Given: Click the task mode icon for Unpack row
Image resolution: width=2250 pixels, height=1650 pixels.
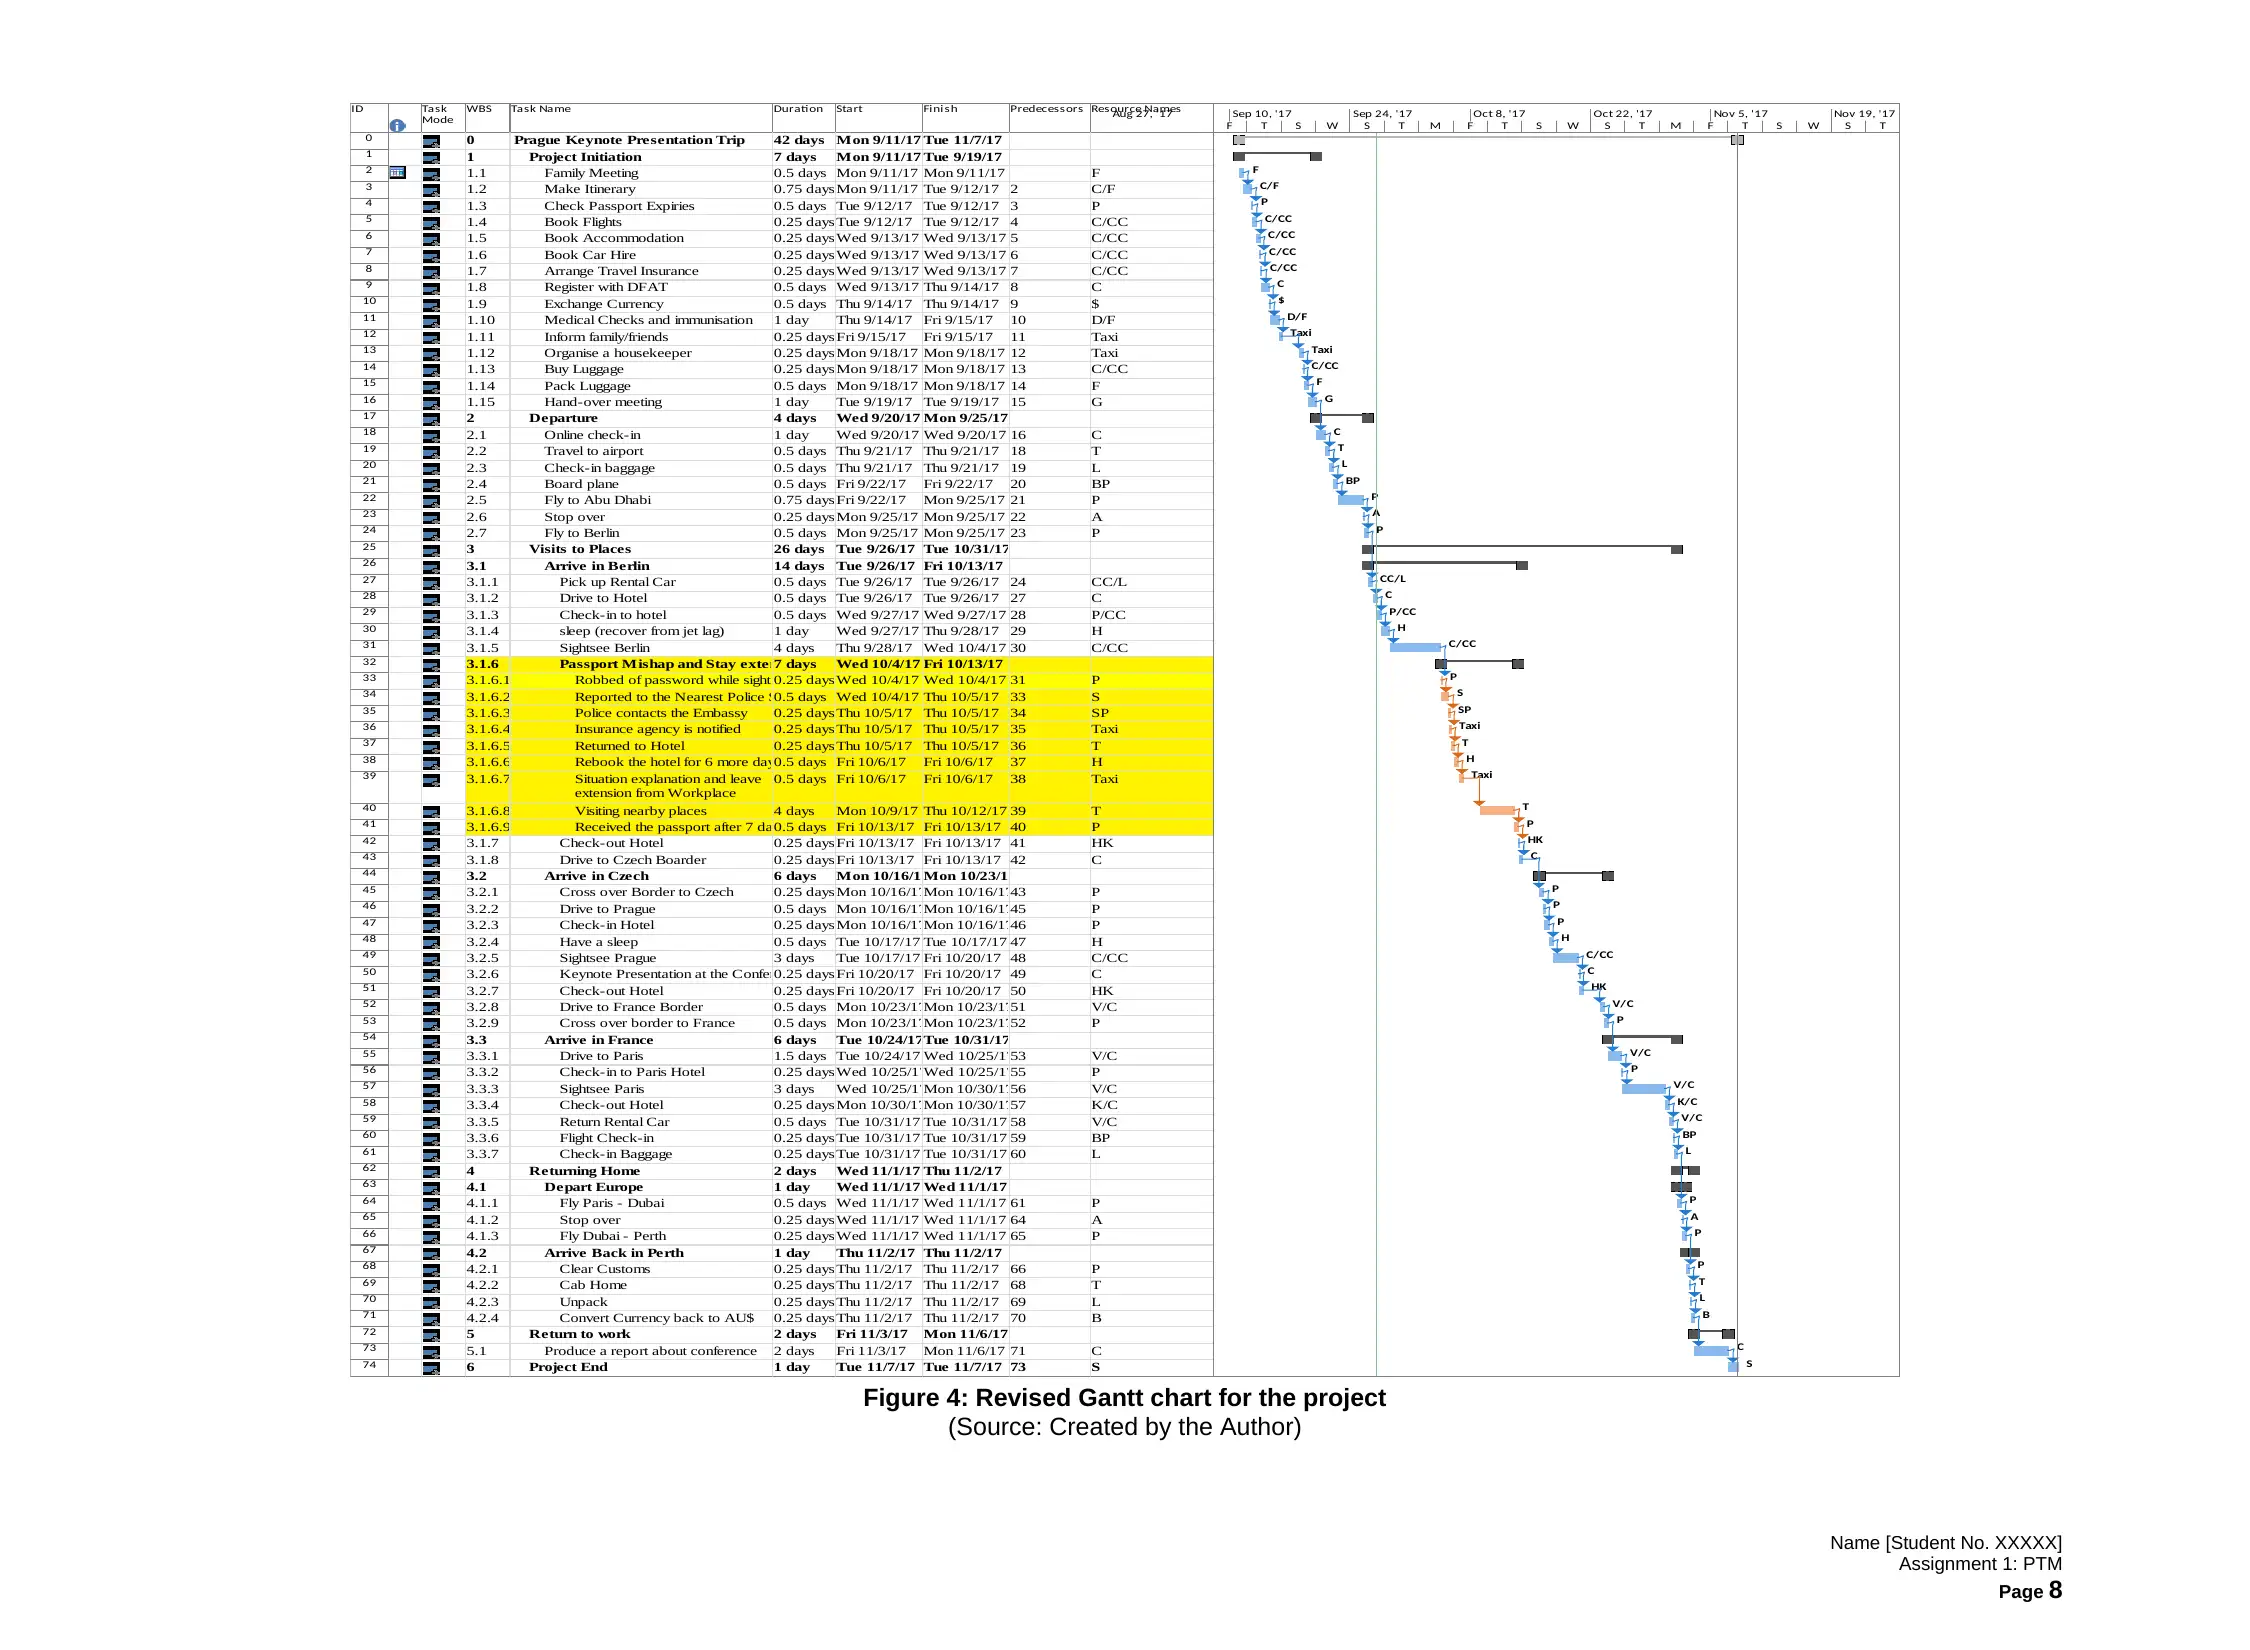Looking at the screenshot, I should (x=431, y=1303).
